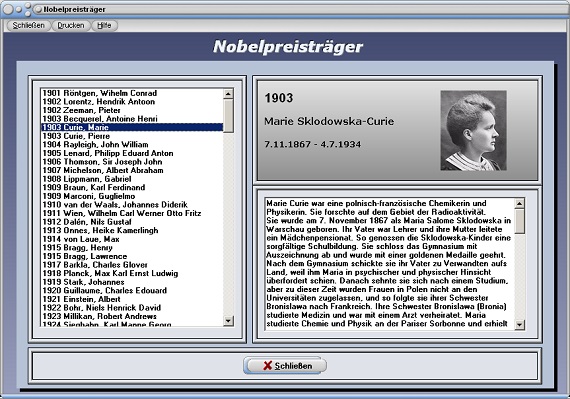Select 1904 Rayleigh, John William
This screenshot has height=399, width=570.
tap(132, 145)
